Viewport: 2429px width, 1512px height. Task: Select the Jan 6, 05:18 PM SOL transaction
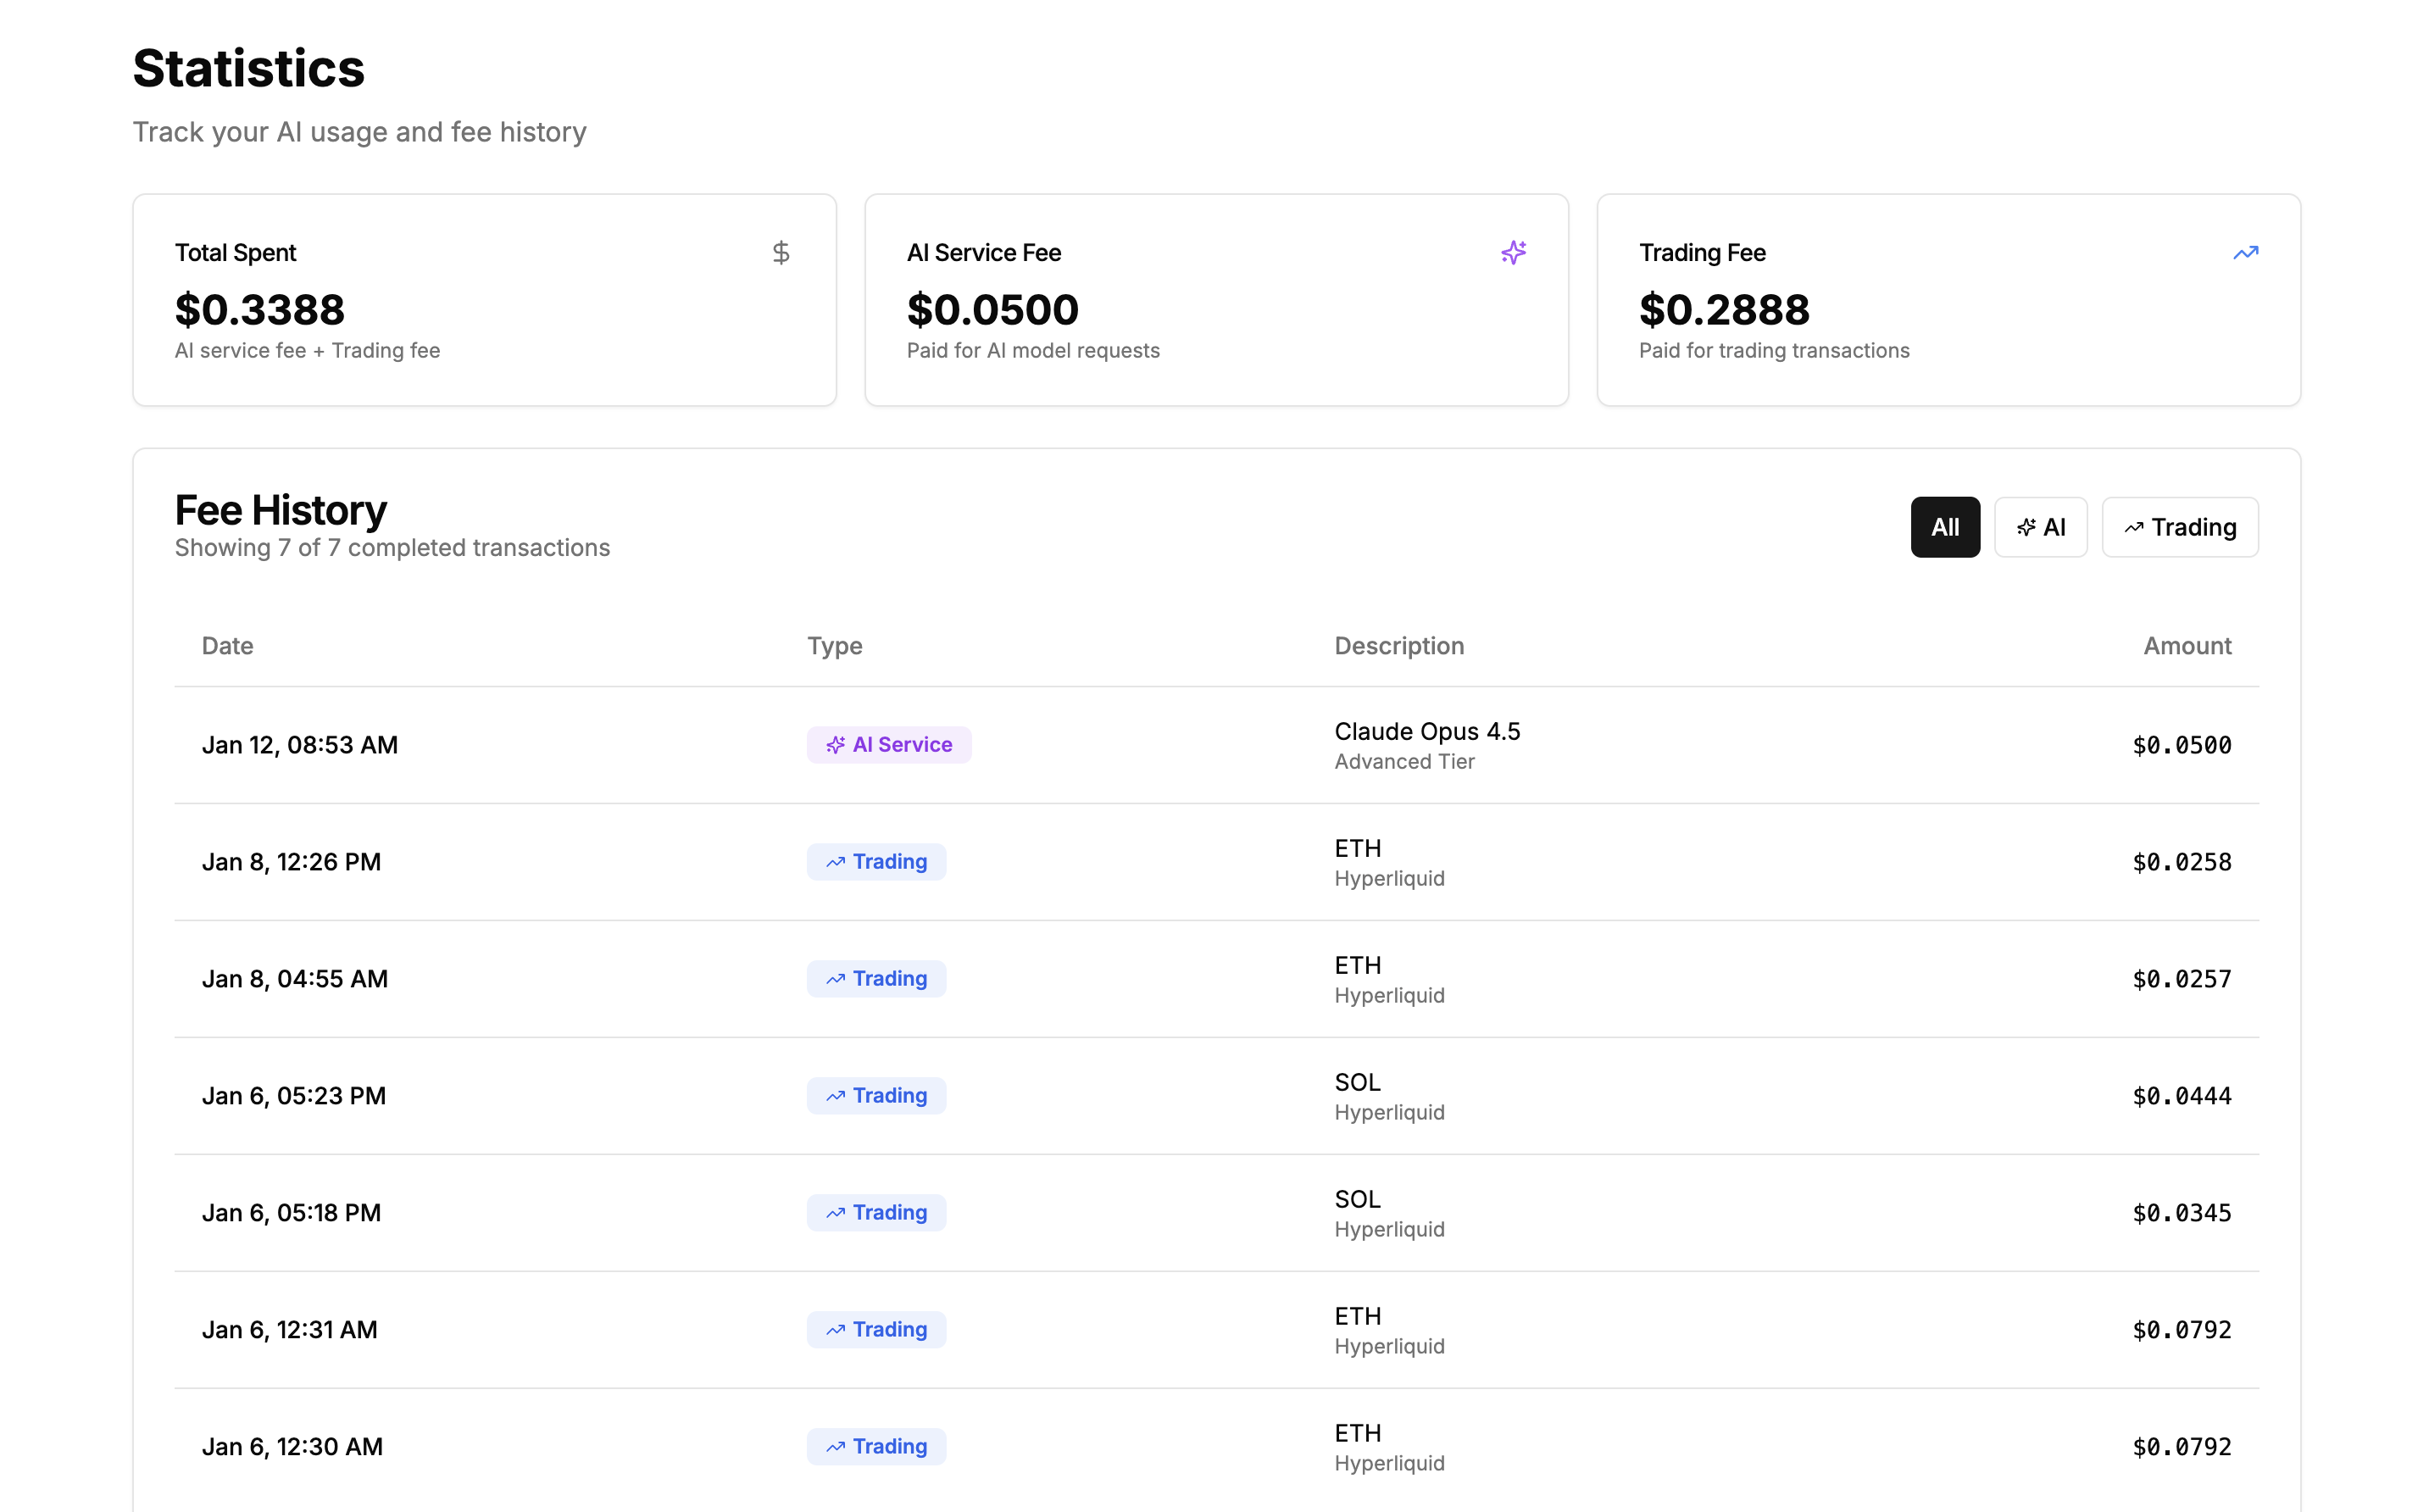(1200, 1212)
